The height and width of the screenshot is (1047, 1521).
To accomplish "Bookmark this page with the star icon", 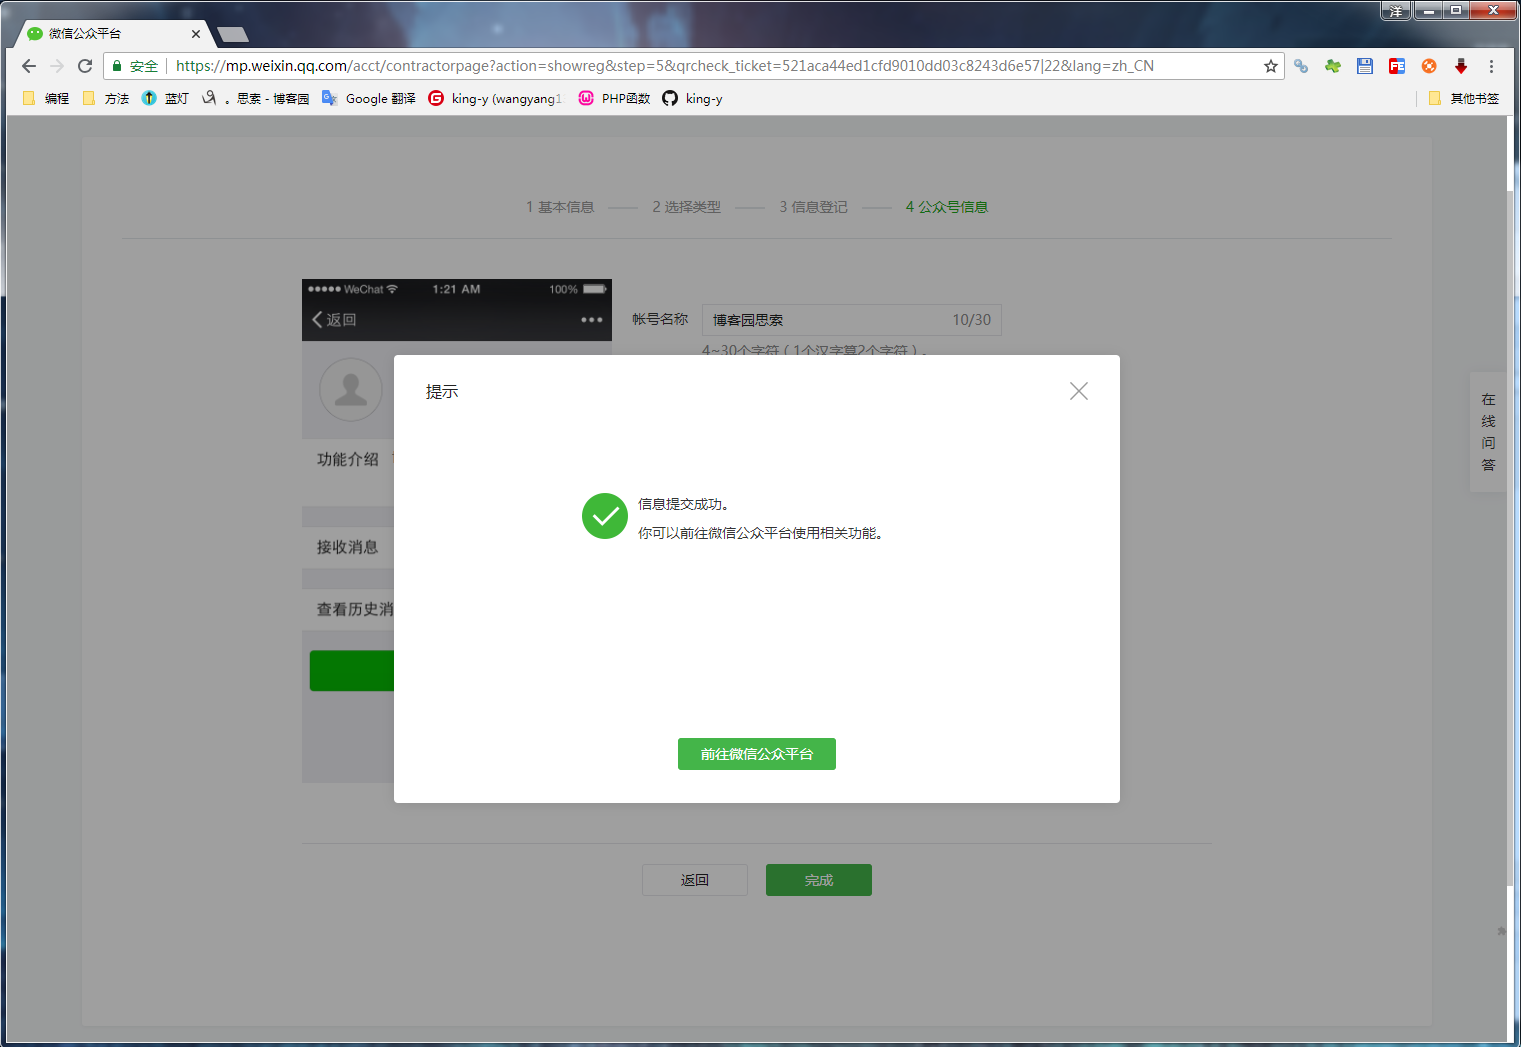I will [x=1271, y=66].
